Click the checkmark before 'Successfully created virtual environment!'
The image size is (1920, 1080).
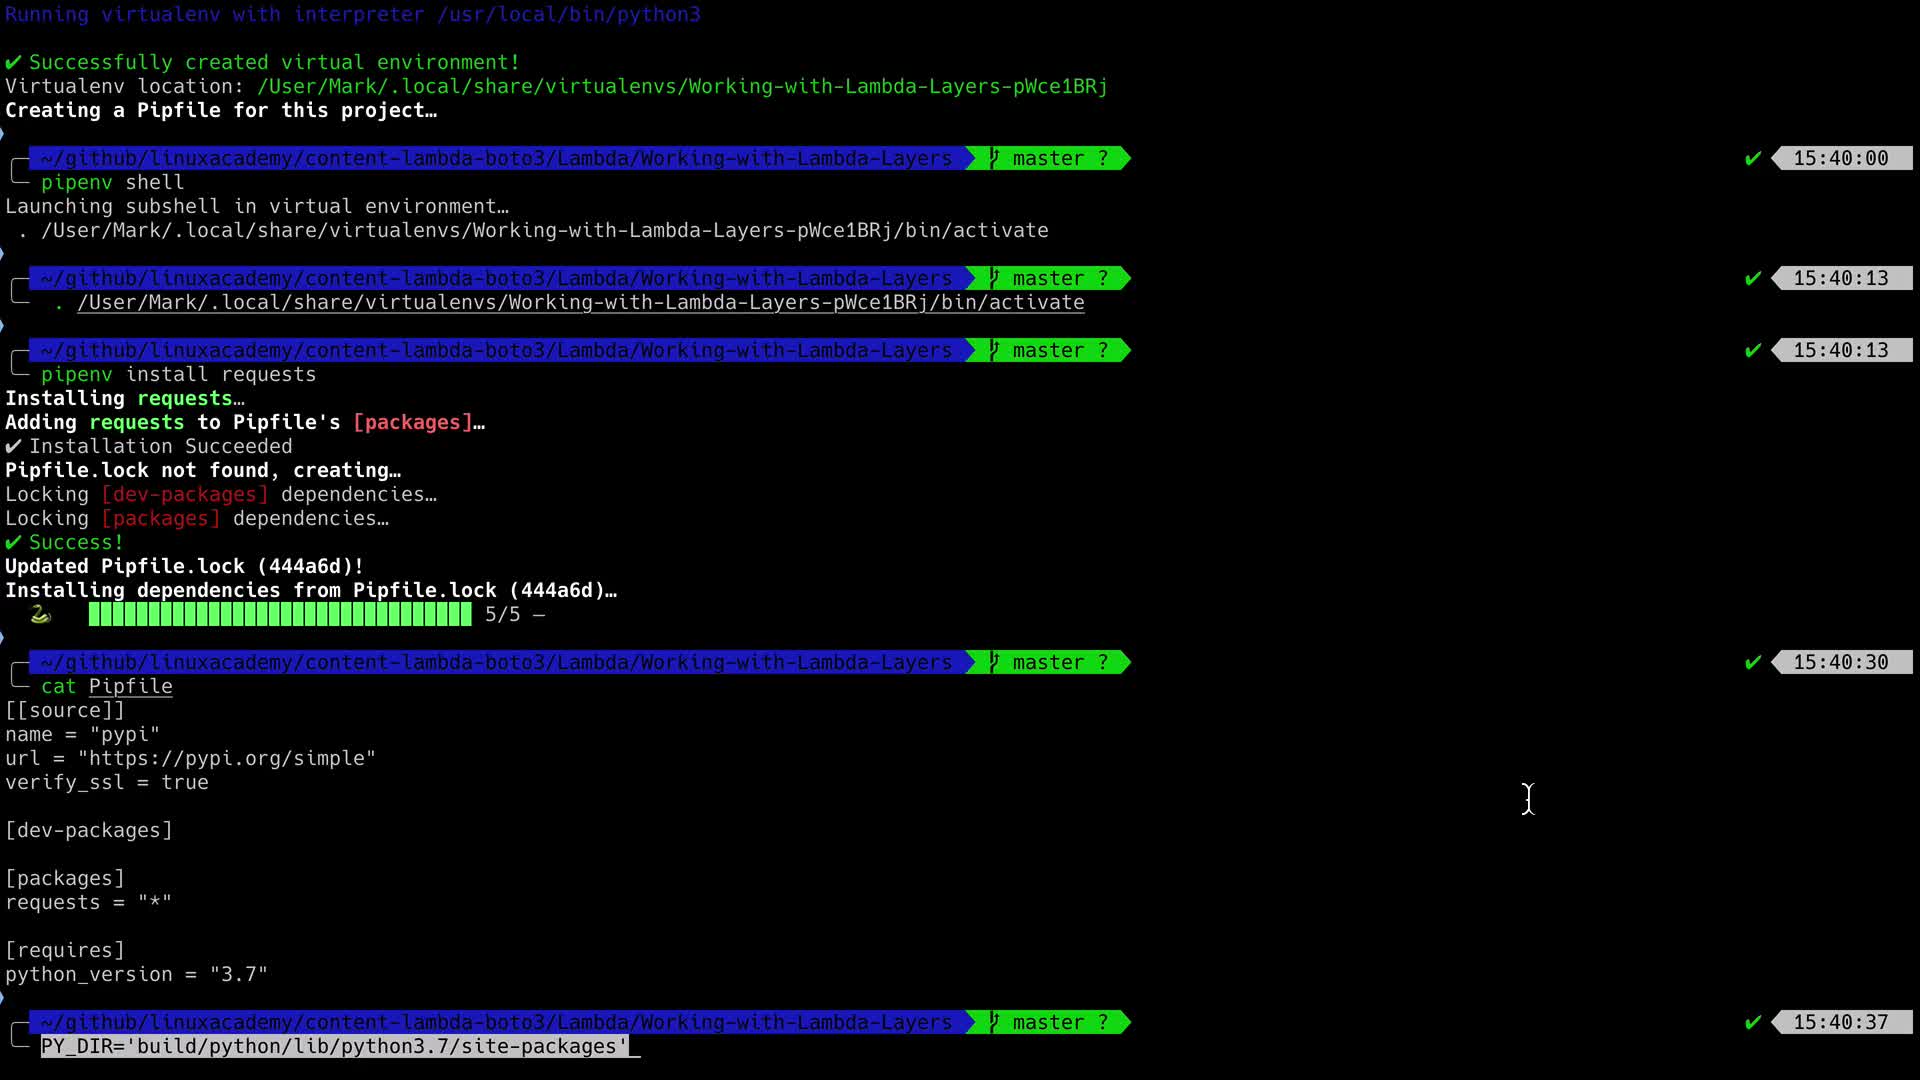coord(13,63)
